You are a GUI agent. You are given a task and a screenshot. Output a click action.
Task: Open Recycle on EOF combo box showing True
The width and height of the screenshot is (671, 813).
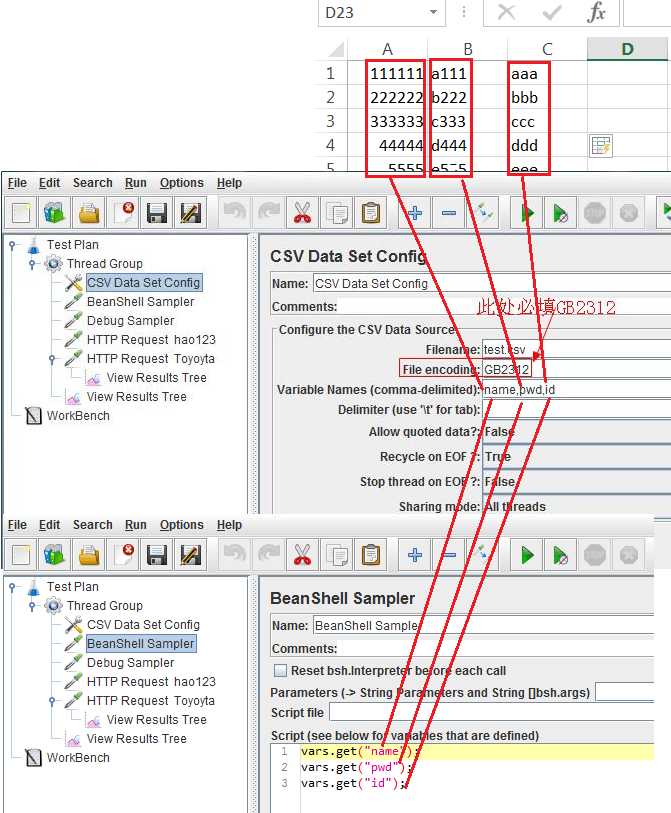pyautogui.click(x=577, y=457)
